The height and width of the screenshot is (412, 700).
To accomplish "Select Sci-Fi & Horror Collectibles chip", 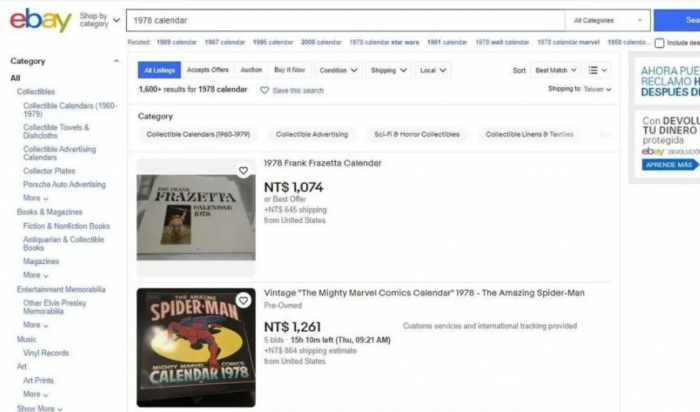I will (417, 134).
